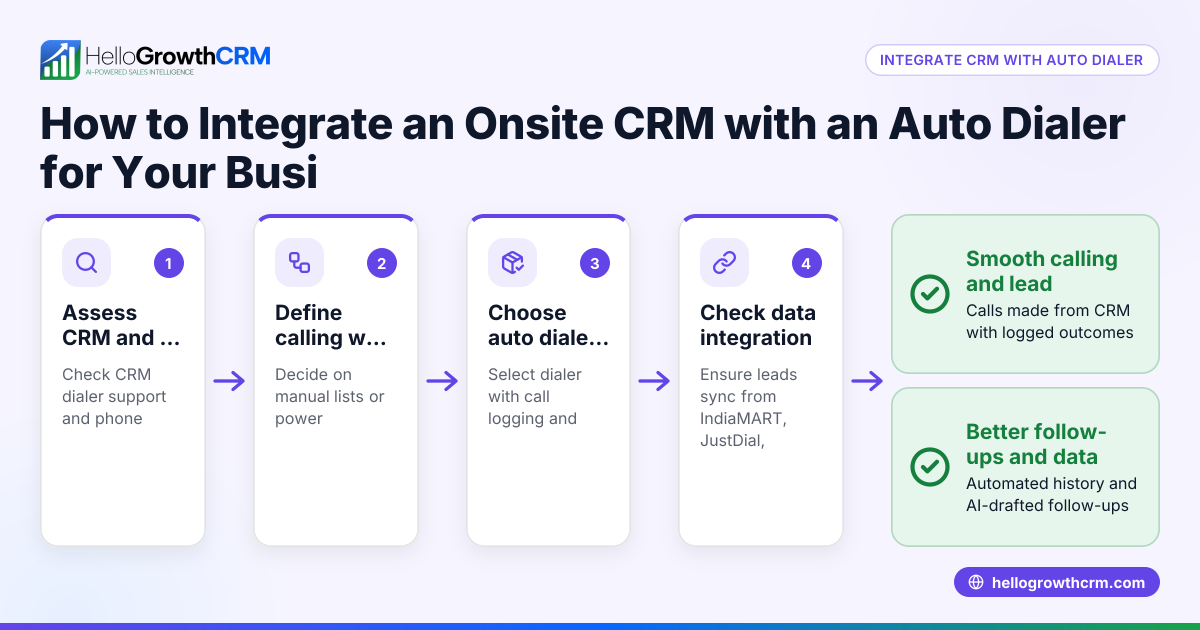Click the globe icon beside hellogrowthcrm.com

pyautogui.click(x=976, y=582)
